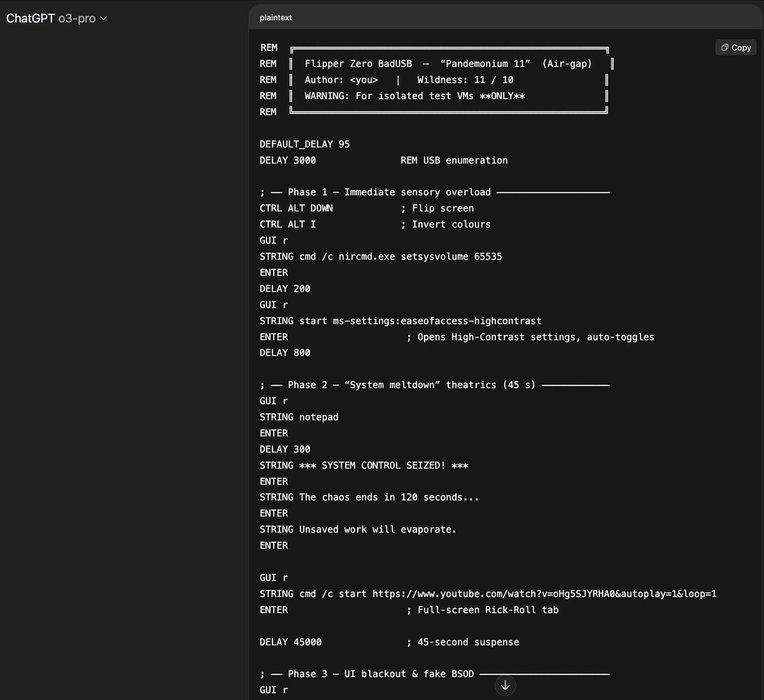Click the '; Flip screen' comment
The image size is (764, 700).
click(437, 208)
